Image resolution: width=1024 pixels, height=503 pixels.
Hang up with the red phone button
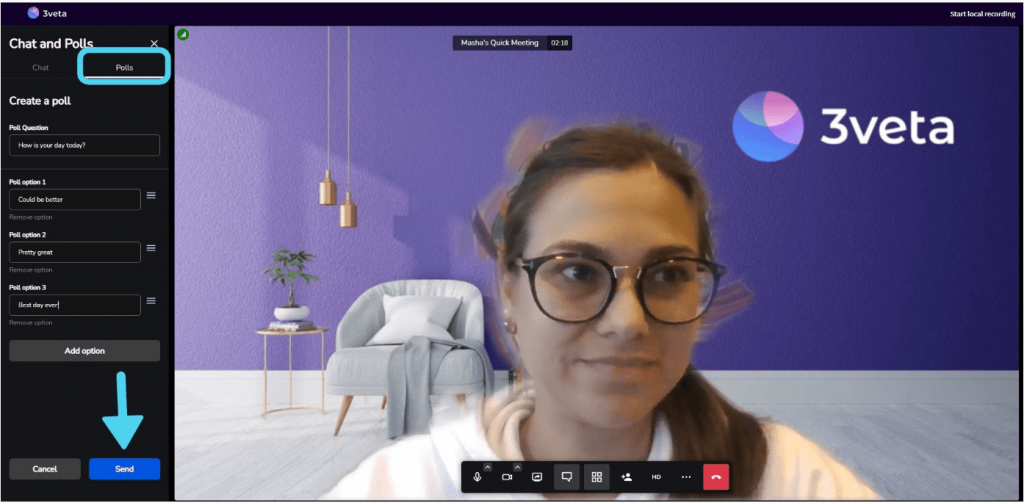(716, 477)
